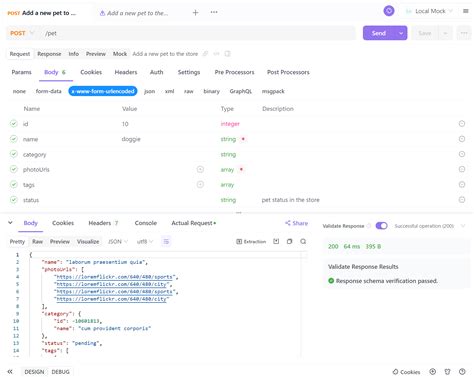This screenshot has height=377, width=474.
Task: Collapse response panel chevron
Action: [10, 222]
